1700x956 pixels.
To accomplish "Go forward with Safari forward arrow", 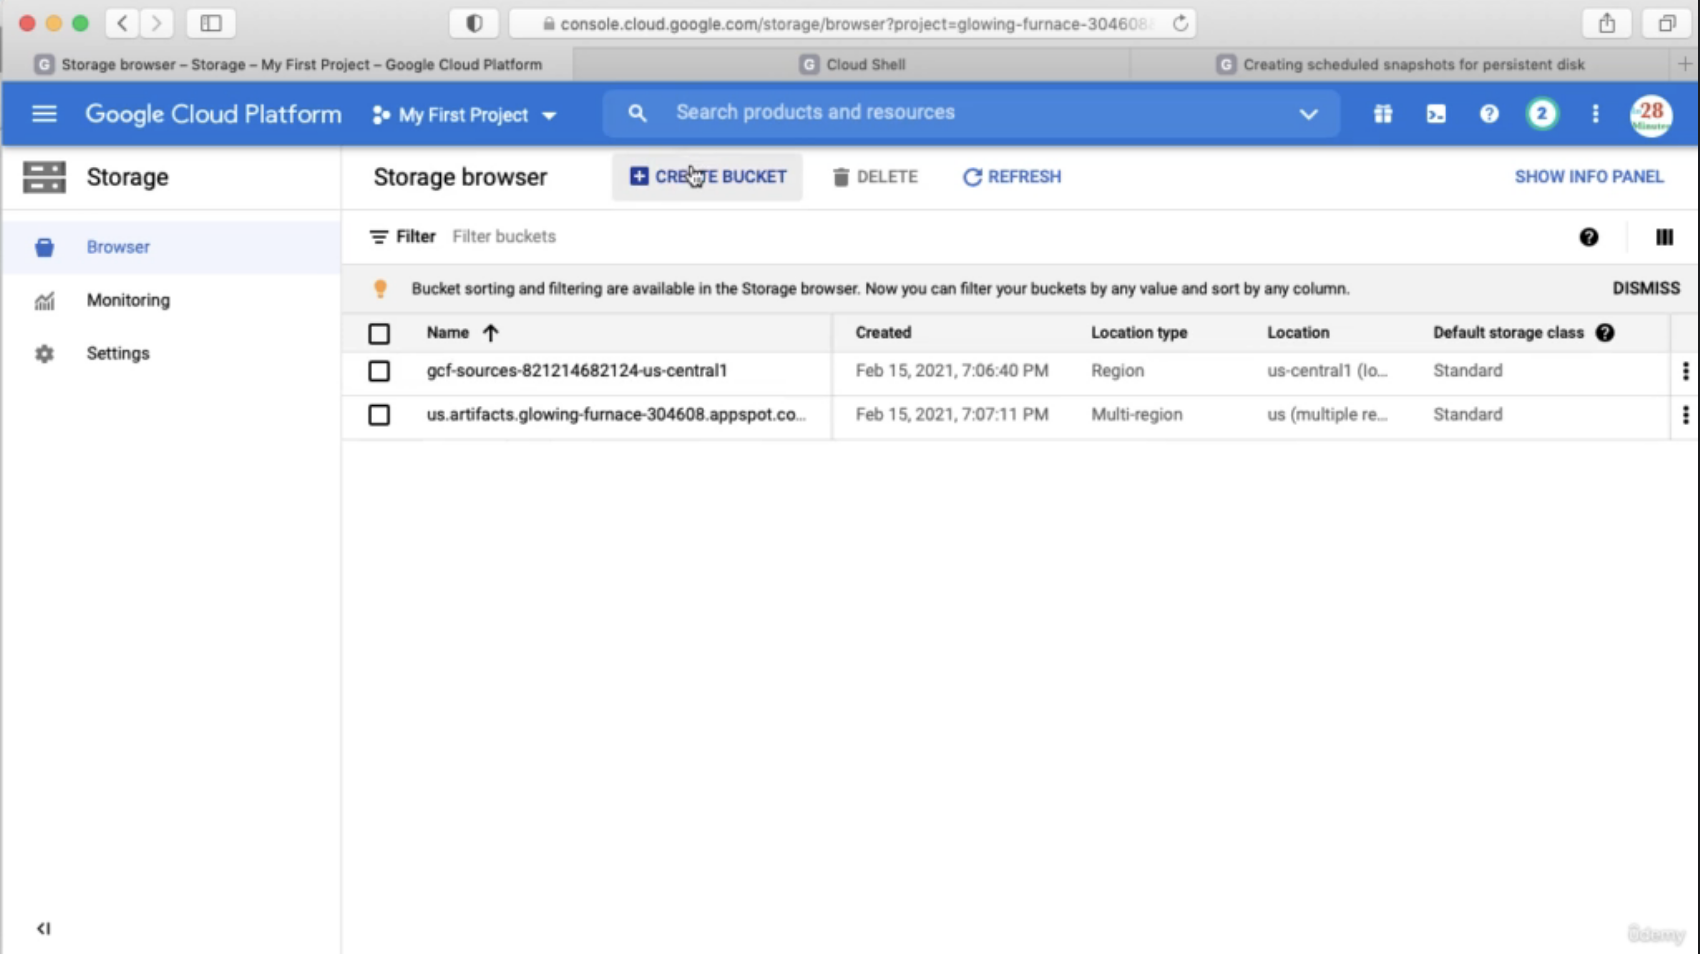I will [156, 23].
